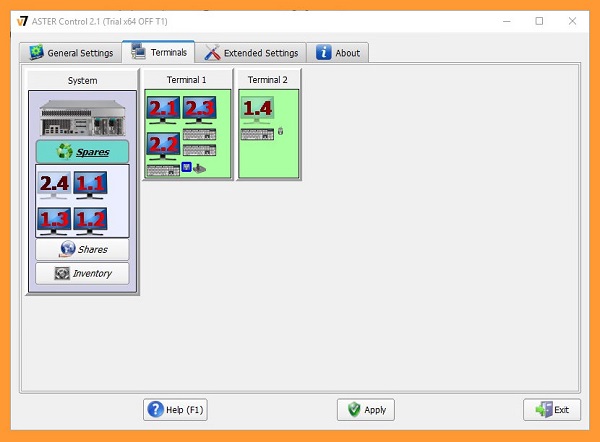Open the Shares section

[82, 250]
